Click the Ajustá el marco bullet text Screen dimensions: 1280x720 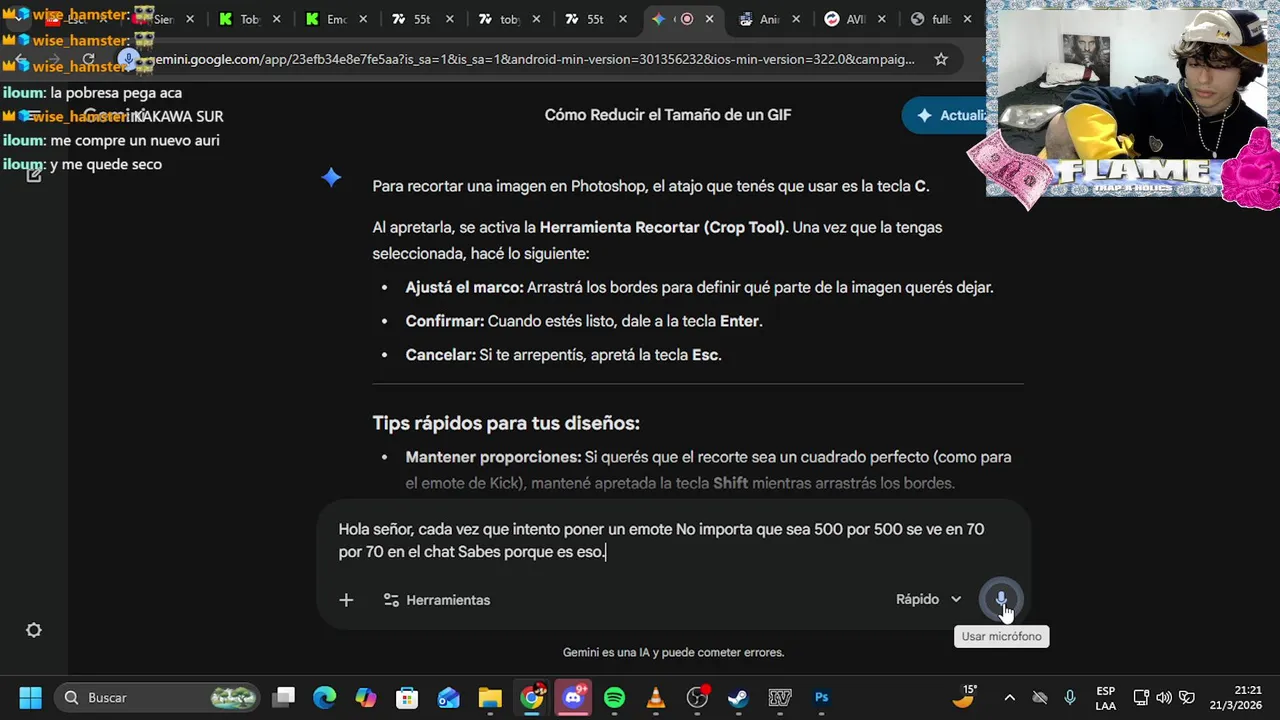[699, 287]
